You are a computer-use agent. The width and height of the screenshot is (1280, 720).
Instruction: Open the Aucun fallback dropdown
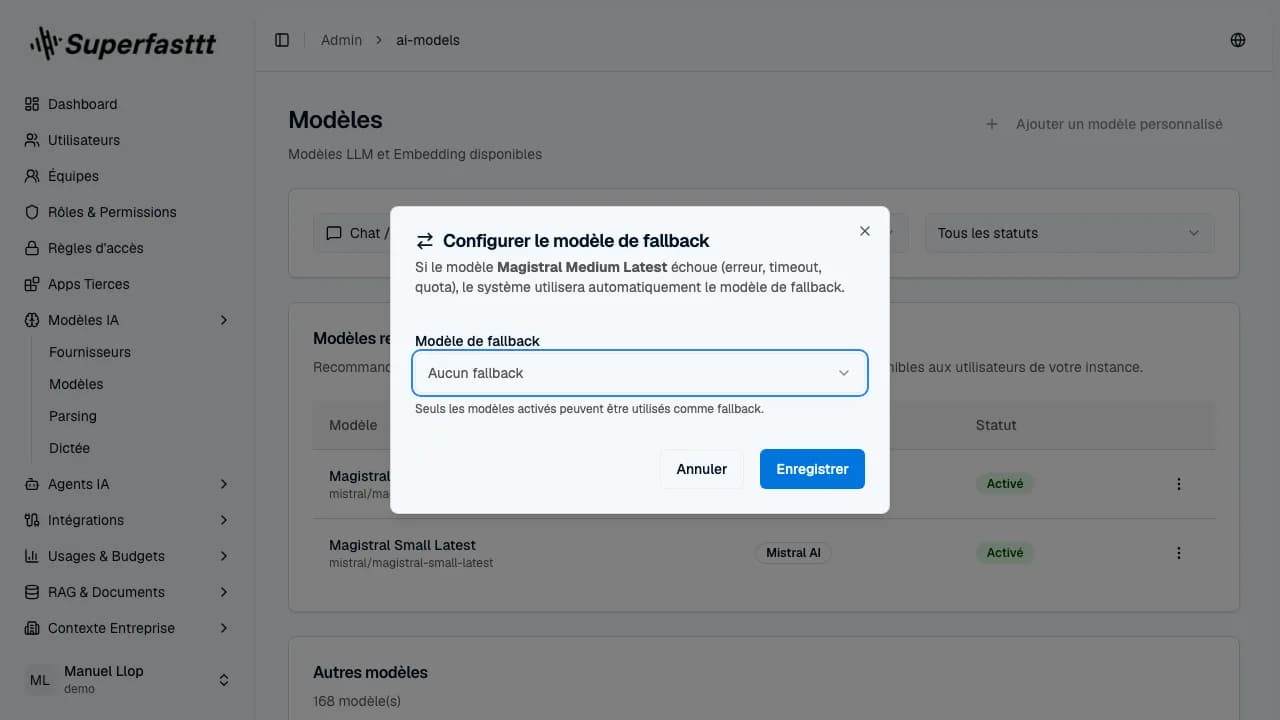640,373
